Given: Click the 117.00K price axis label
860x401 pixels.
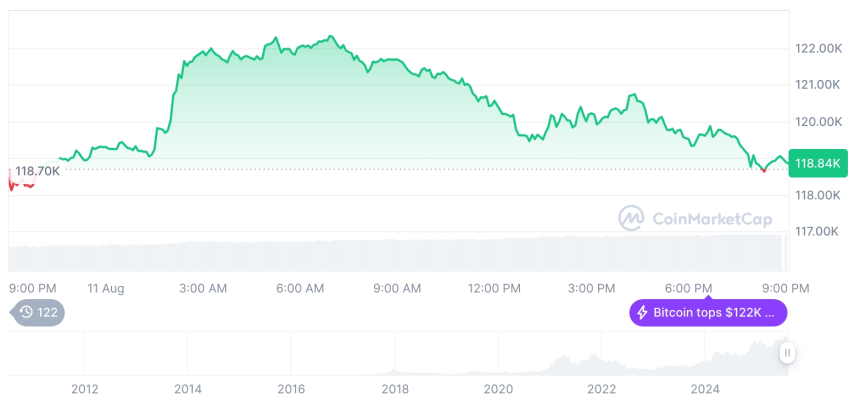Looking at the screenshot, I should 817,231.
